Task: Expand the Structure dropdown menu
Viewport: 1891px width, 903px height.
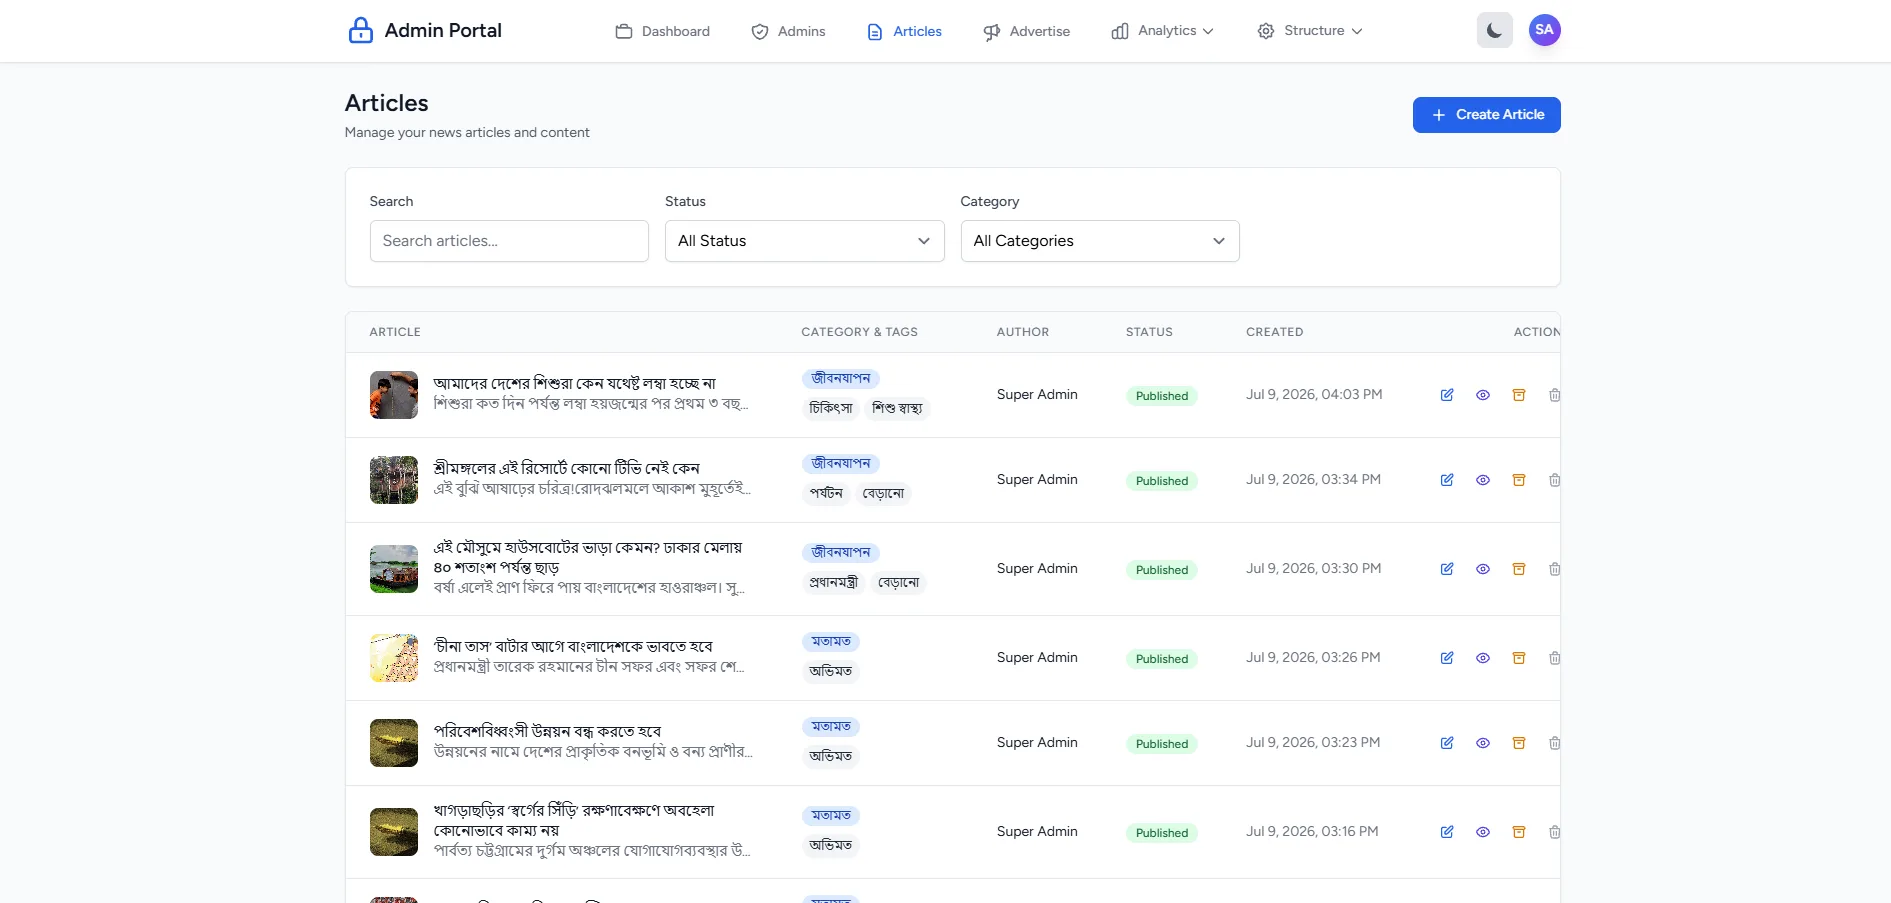Action: [1309, 31]
